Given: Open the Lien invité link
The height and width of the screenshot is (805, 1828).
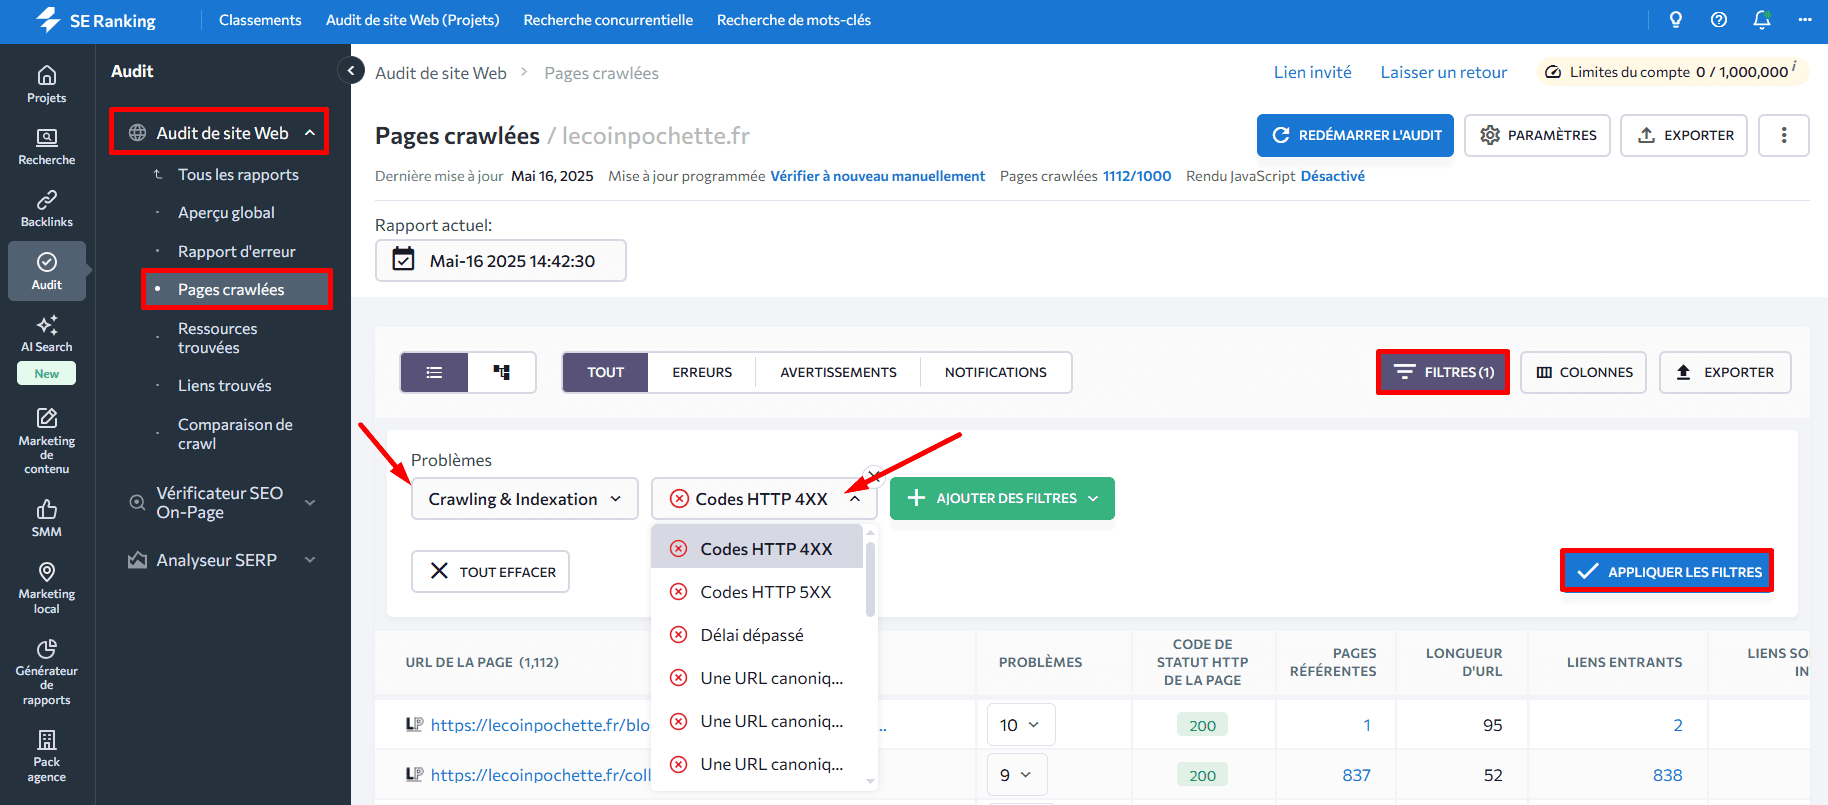Looking at the screenshot, I should pyautogui.click(x=1312, y=72).
